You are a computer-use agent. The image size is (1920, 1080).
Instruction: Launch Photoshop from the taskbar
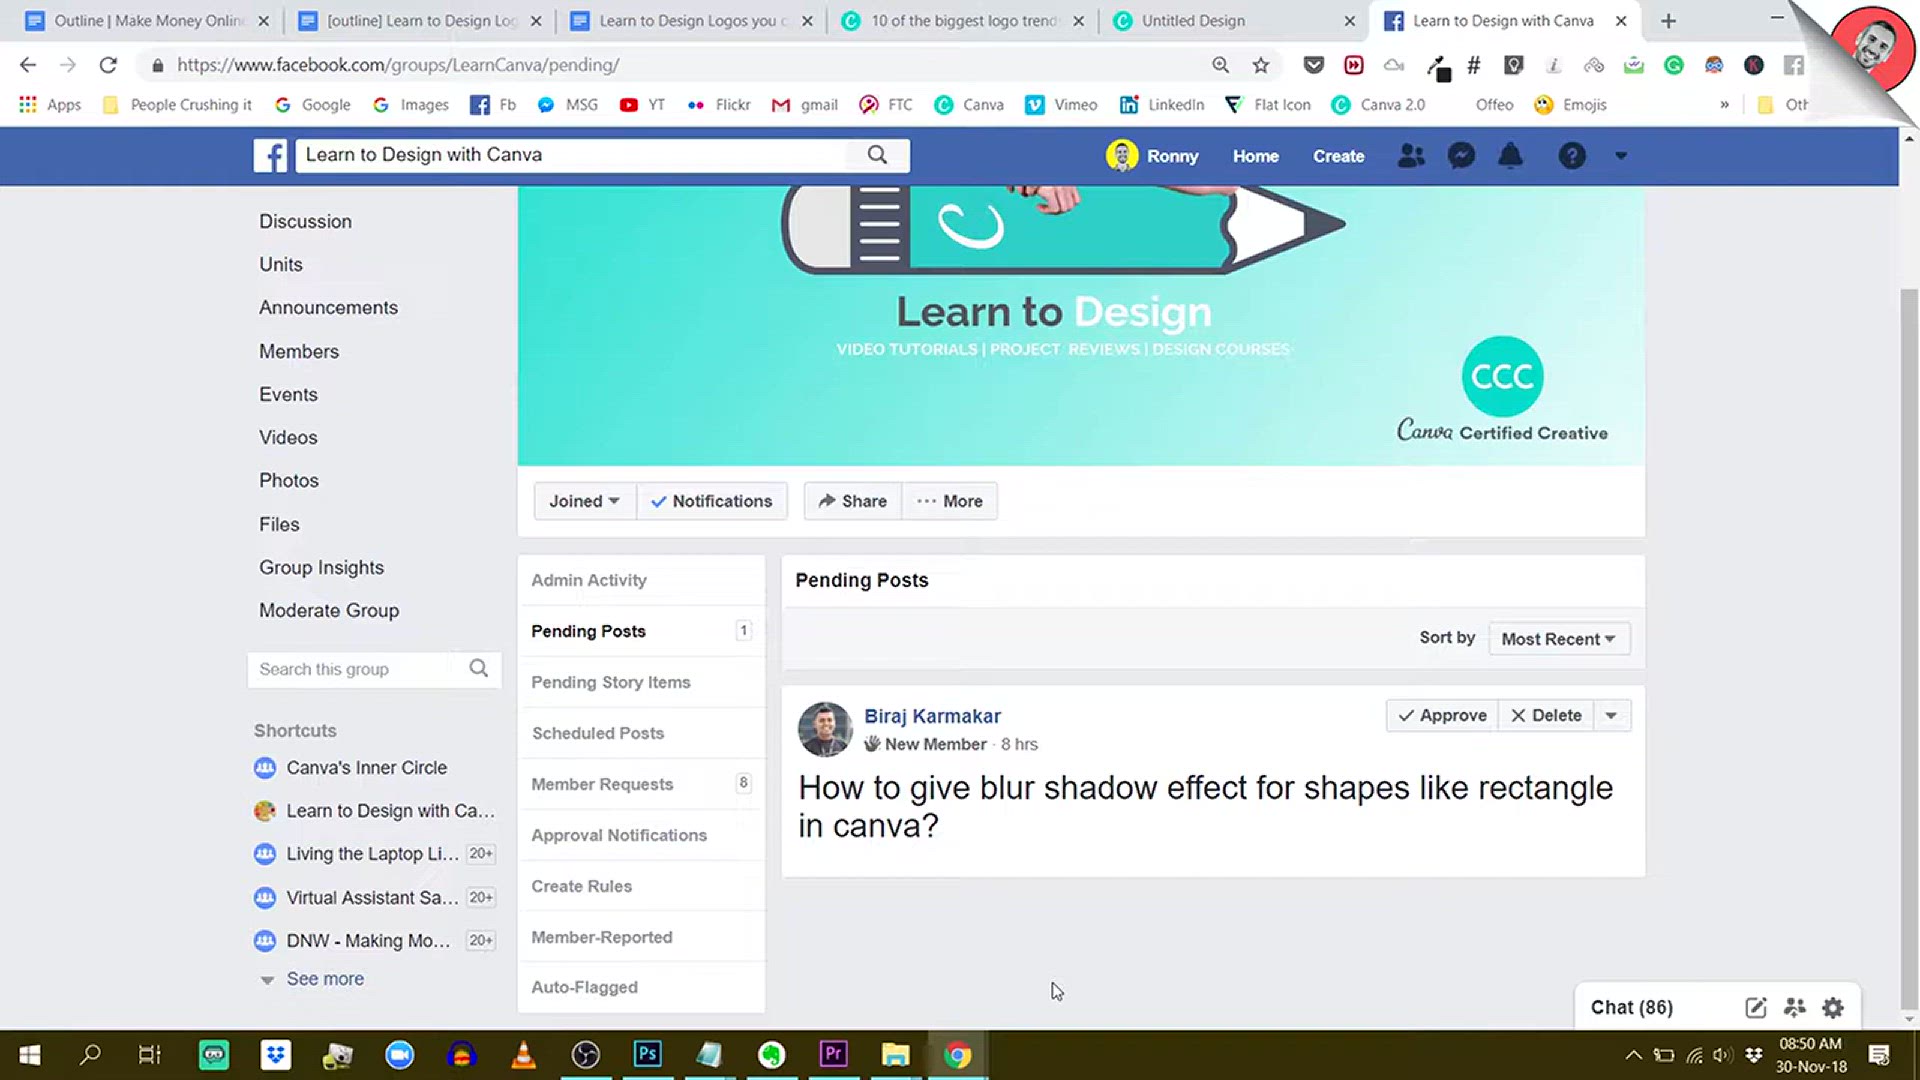[648, 1054]
